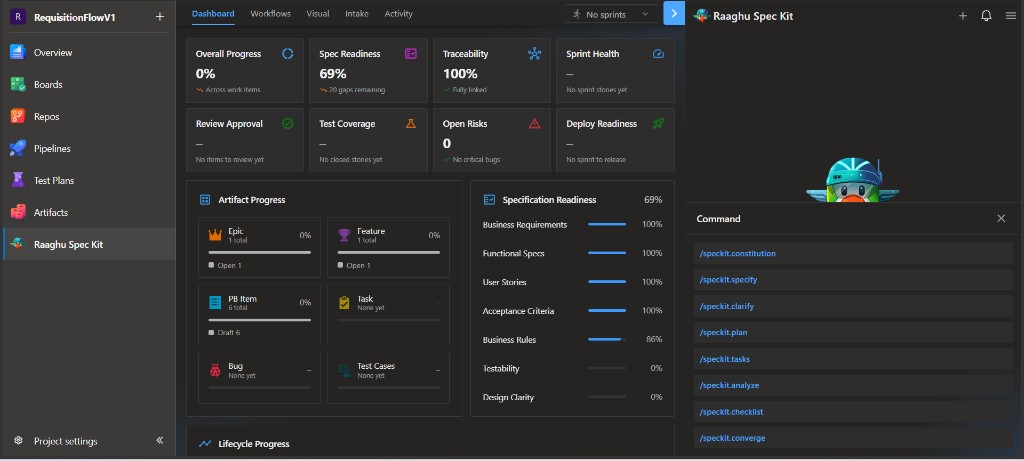The height and width of the screenshot is (461, 1024).
Task: Switch to the Activity tab
Action: [x=398, y=14]
